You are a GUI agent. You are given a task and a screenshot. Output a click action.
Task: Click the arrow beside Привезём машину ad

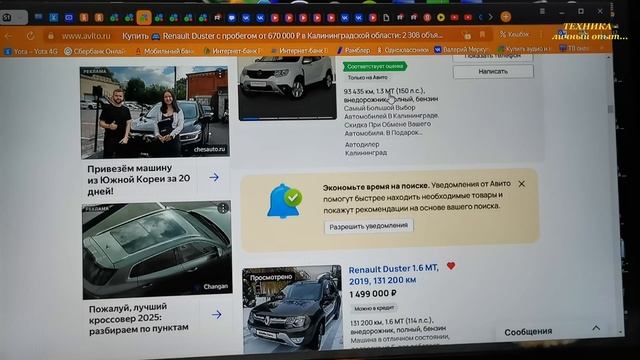point(214,177)
